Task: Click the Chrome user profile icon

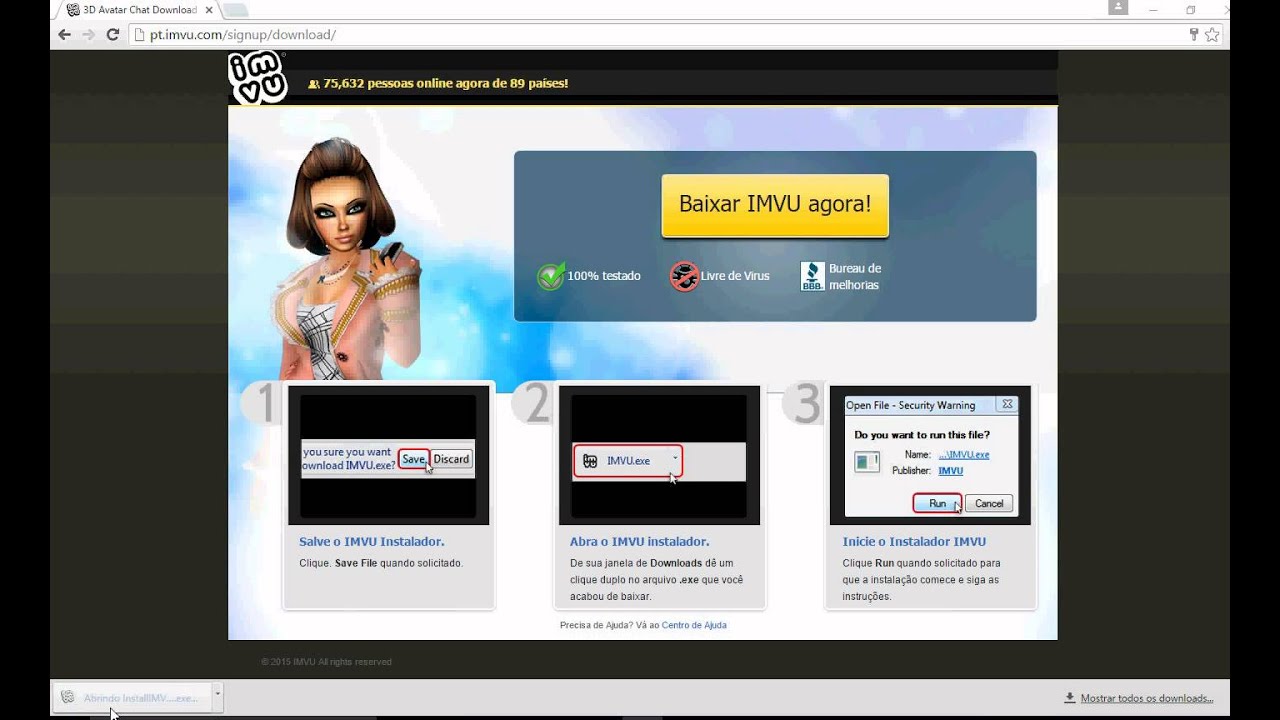Action: tap(1118, 8)
